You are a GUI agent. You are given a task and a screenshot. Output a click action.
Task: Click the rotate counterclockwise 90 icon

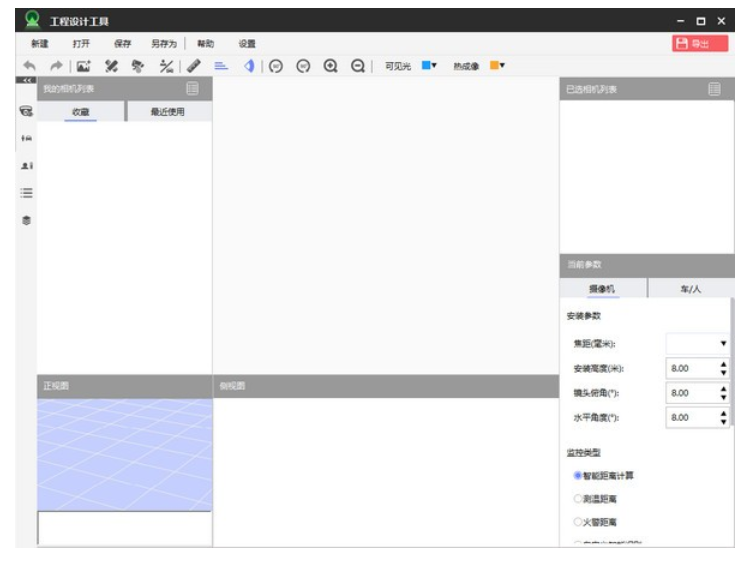pyautogui.click(x=276, y=66)
